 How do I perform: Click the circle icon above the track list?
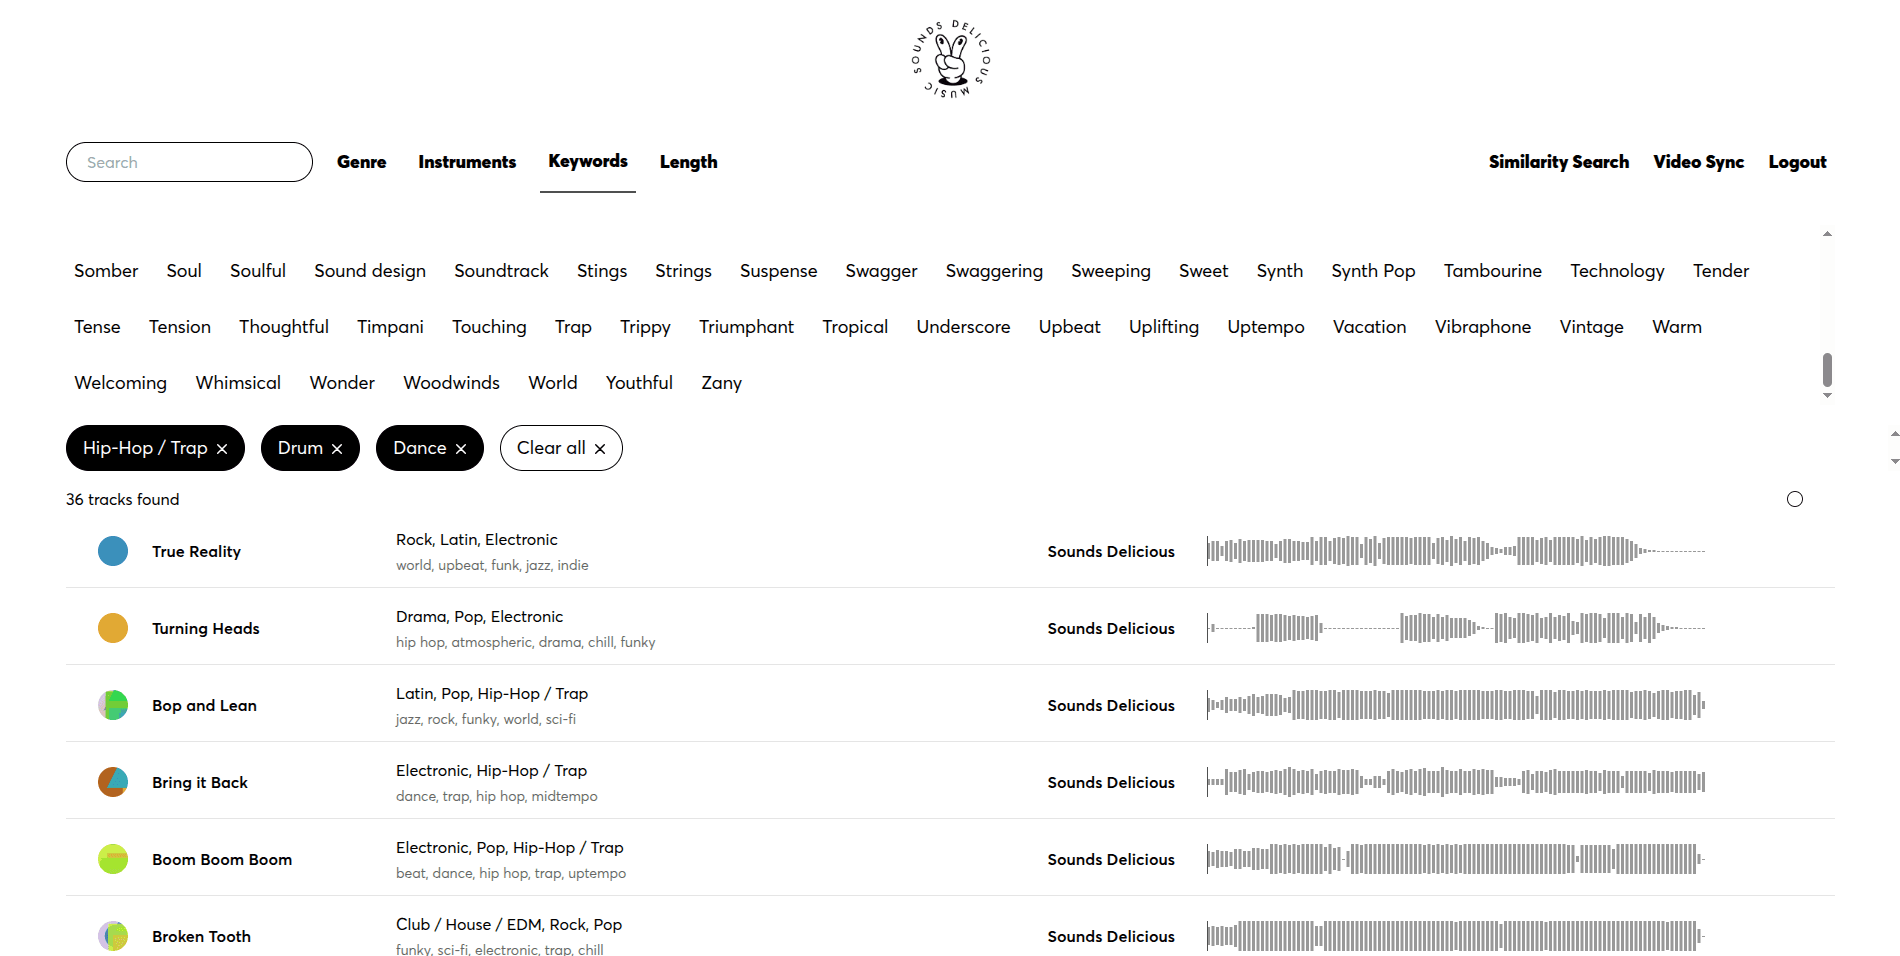[1795, 499]
